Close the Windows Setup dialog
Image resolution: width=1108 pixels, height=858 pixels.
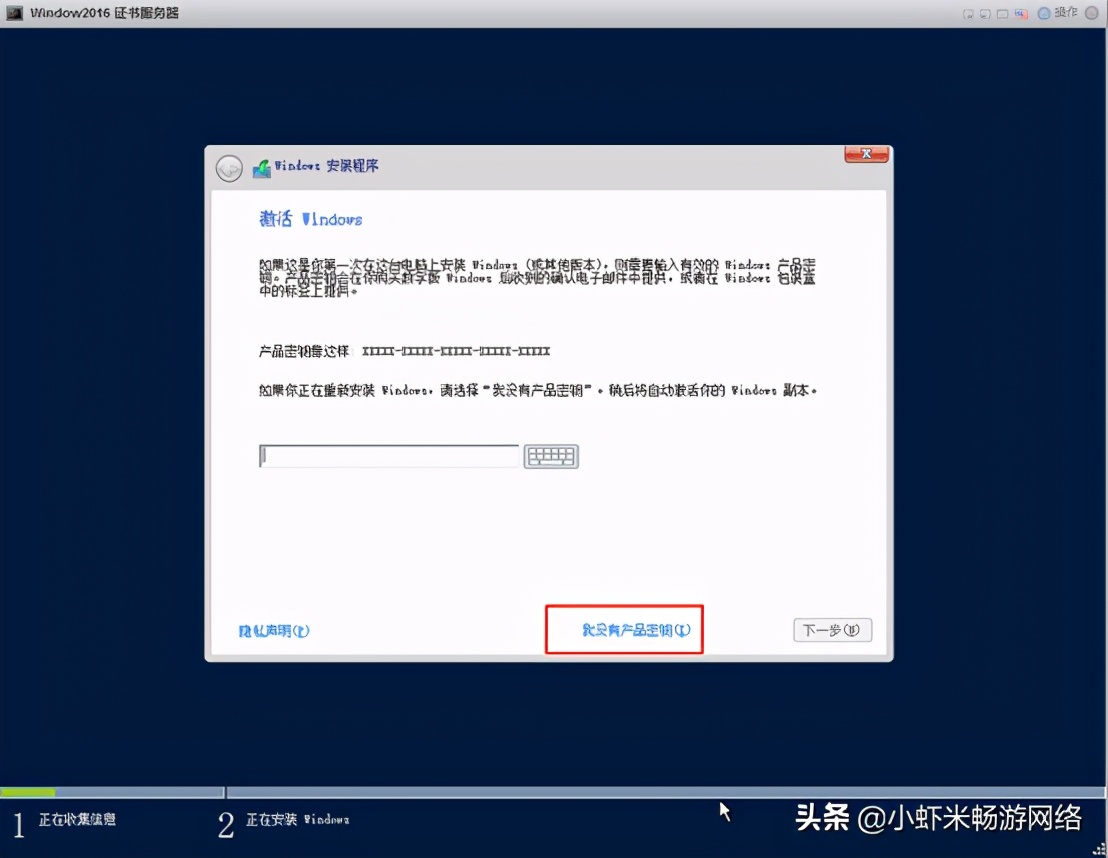[x=866, y=154]
